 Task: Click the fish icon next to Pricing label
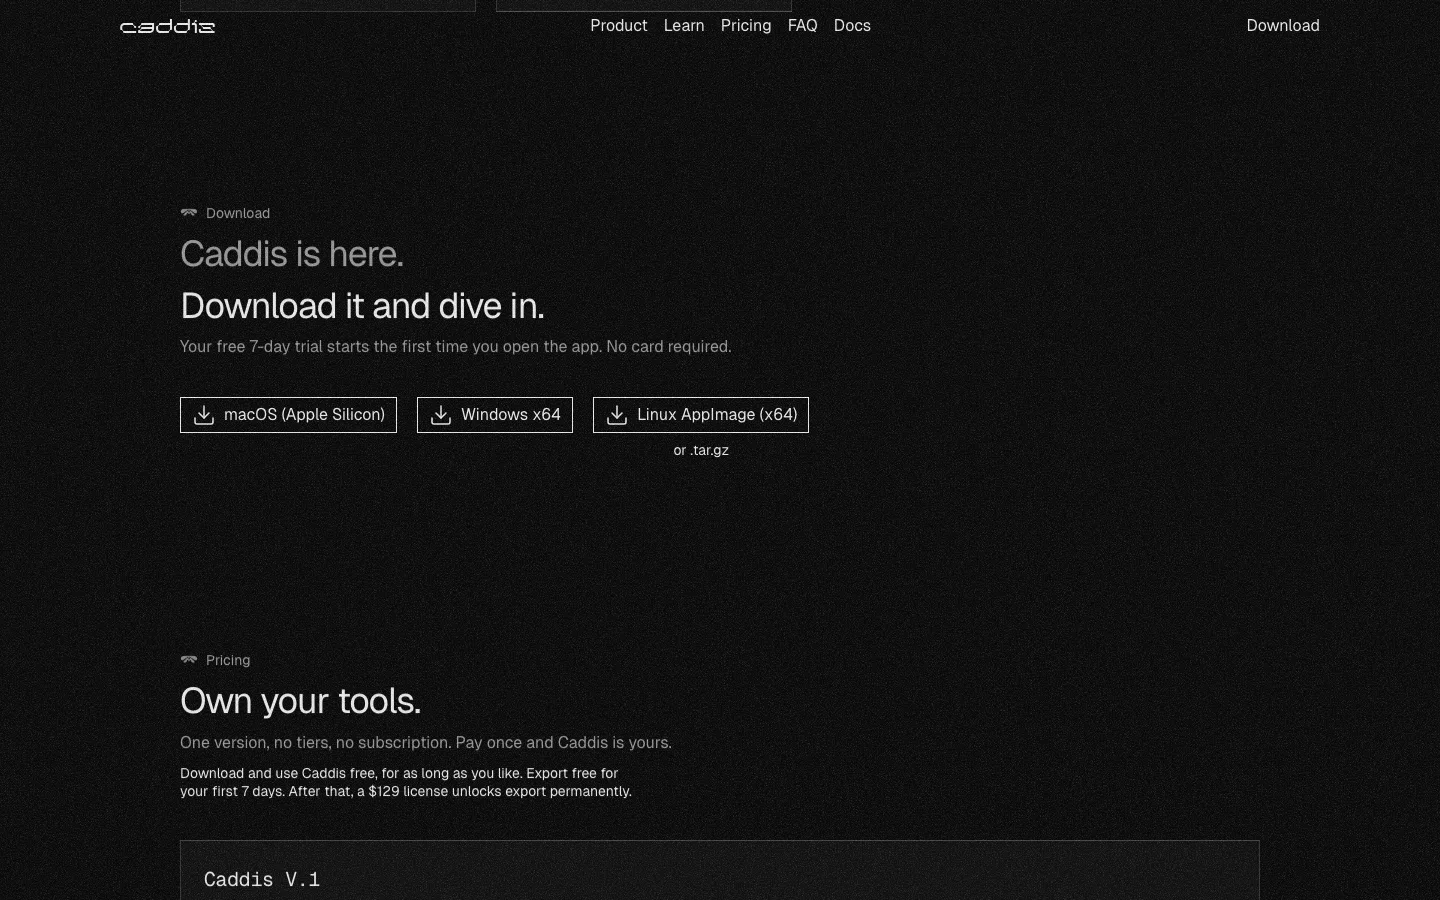click(189, 659)
